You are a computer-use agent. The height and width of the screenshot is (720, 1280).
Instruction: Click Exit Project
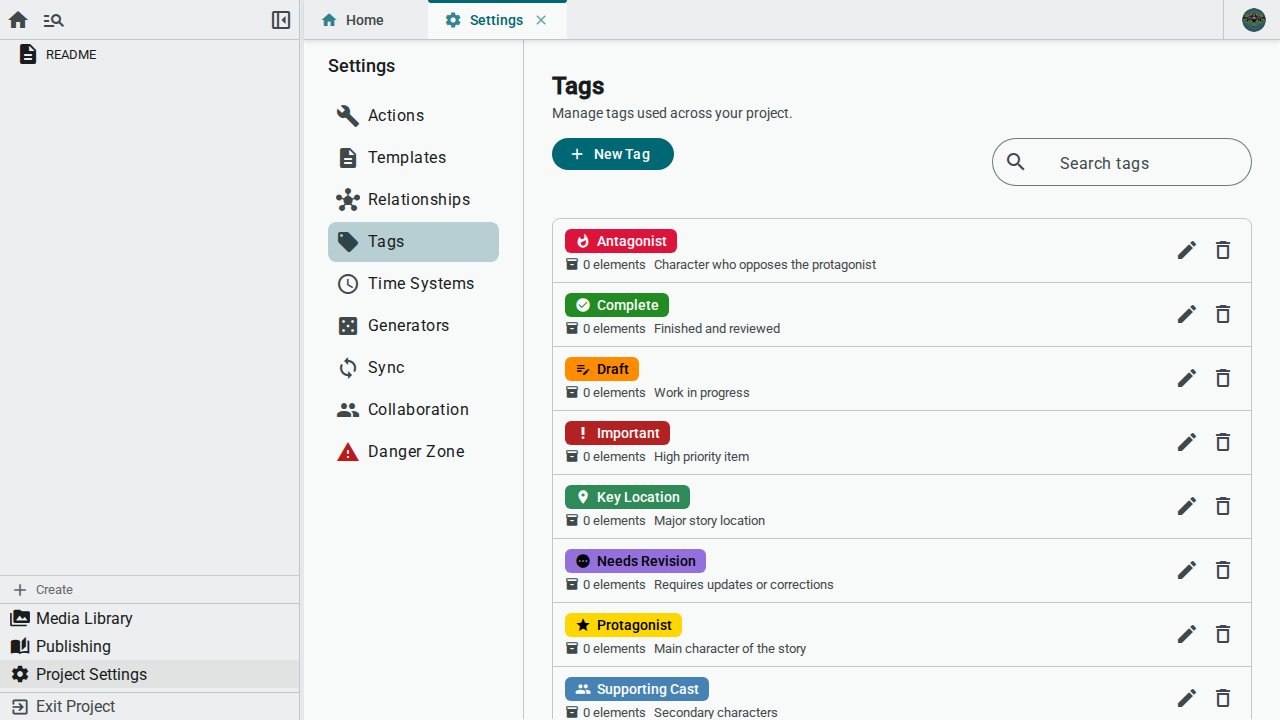pos(150,706)
